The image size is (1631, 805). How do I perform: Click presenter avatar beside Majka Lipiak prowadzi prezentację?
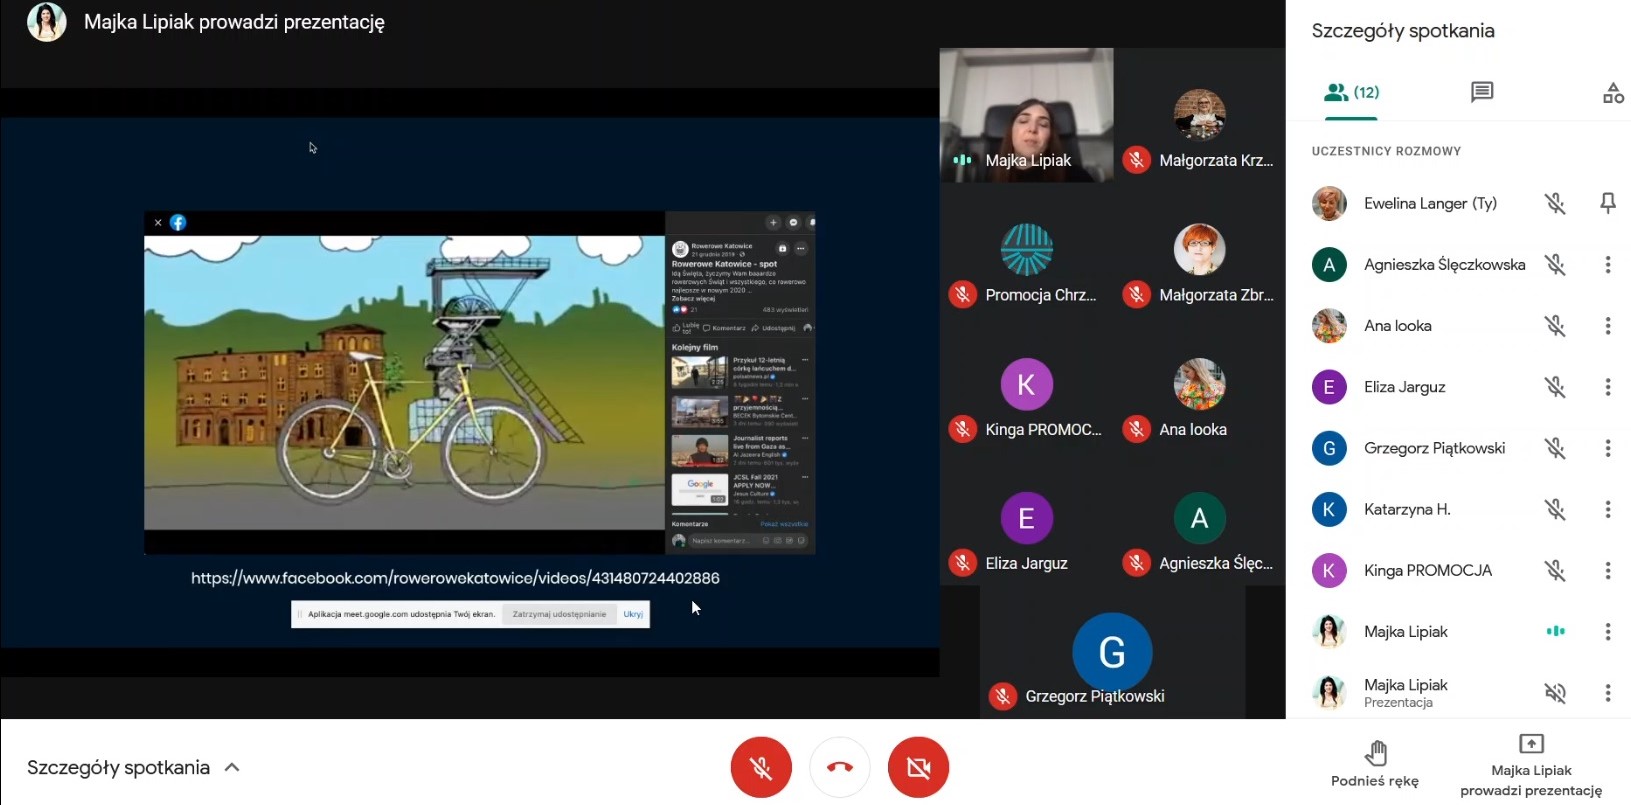tap(46, 22)
